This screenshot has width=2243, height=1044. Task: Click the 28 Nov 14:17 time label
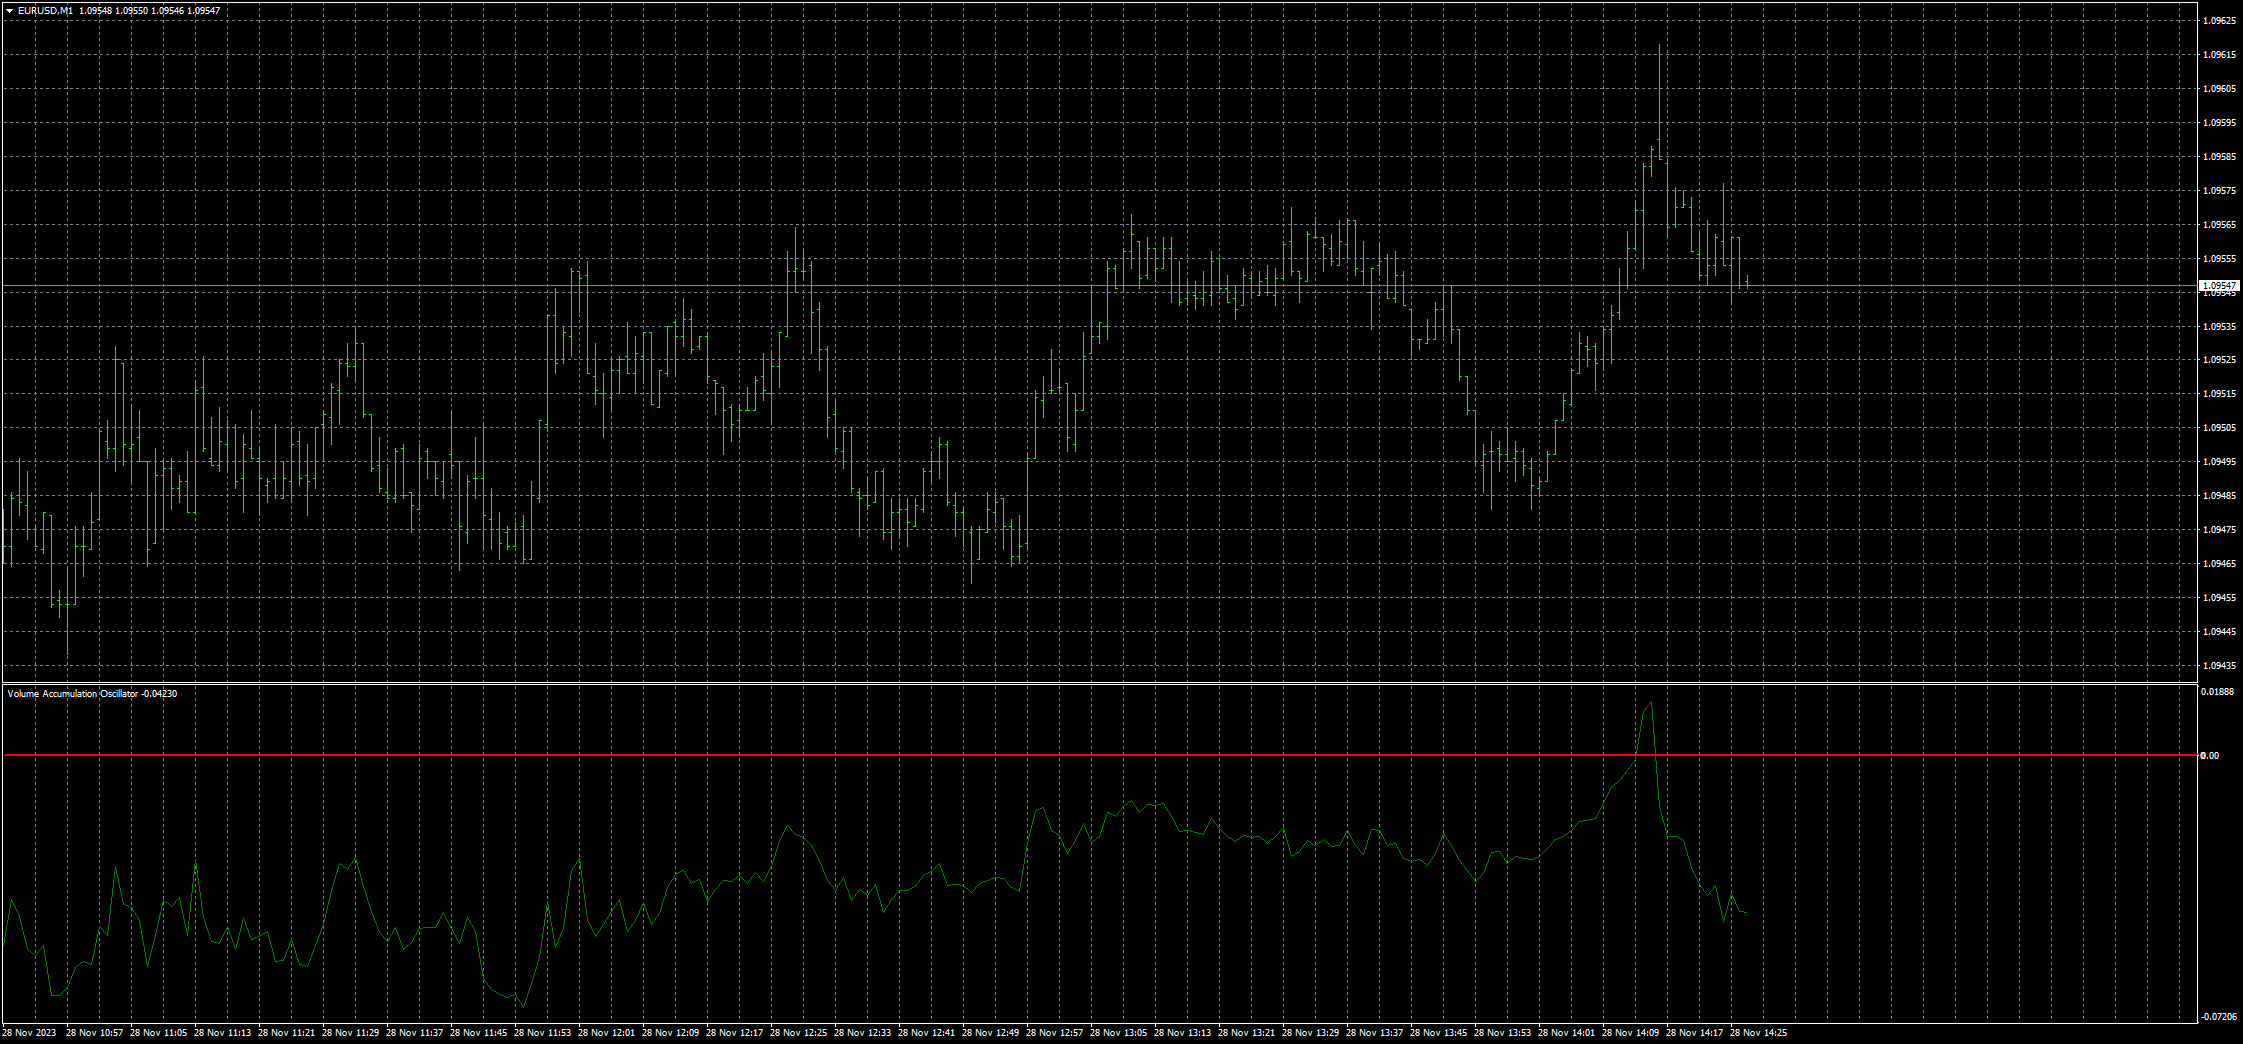(1694, 1032)
